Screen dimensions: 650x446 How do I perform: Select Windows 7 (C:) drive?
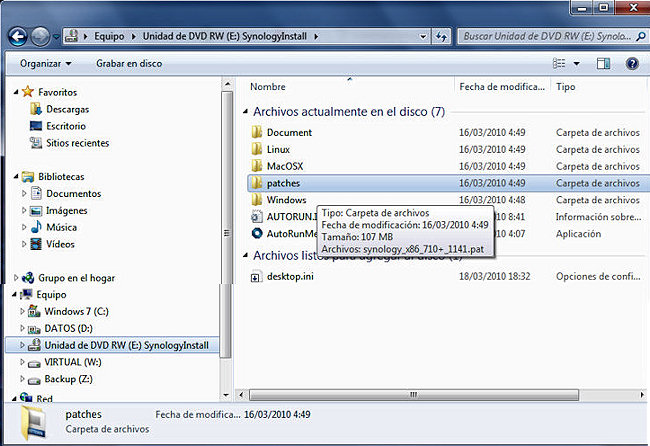point(76,311)
